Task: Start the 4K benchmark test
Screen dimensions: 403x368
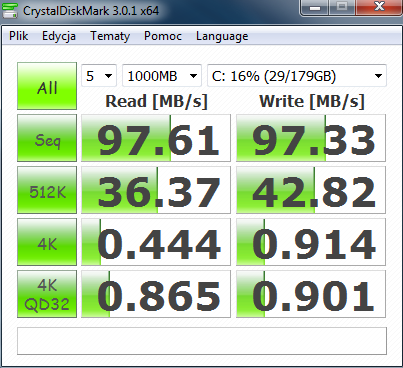Action: click(x=47, y=242)
